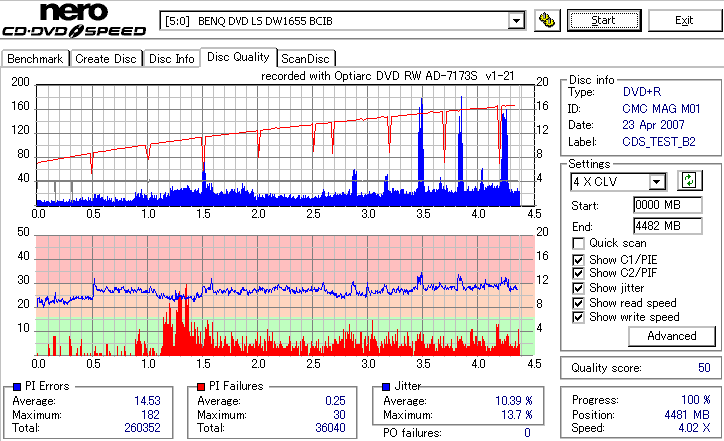Click the red PI Failures legend square
This screenshot has height=441, width=724.
[201, 387]
